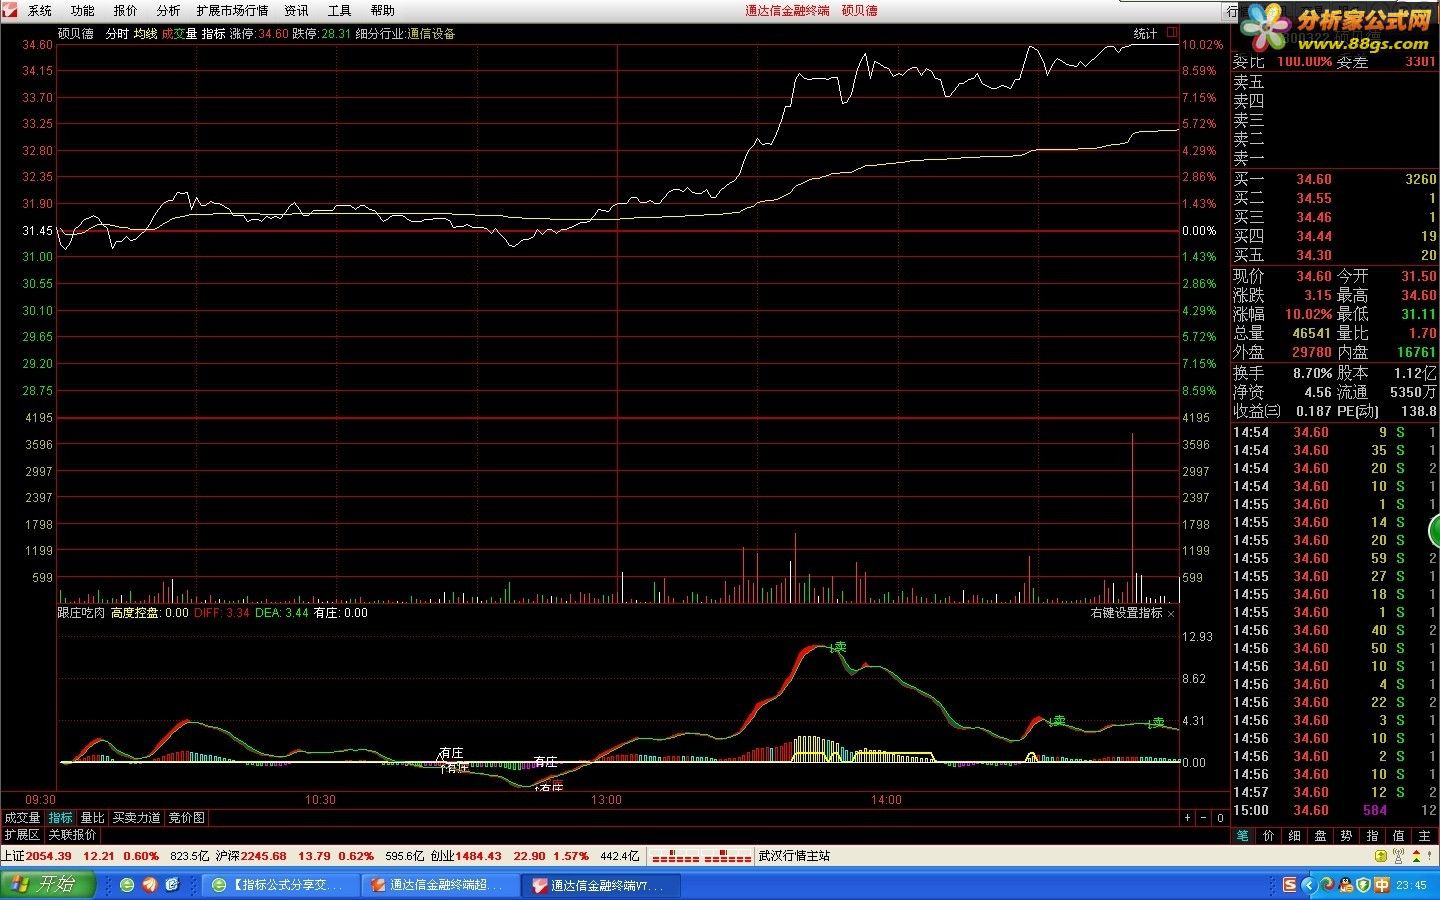Click the 指标 label in chart header

click(213, 34)
